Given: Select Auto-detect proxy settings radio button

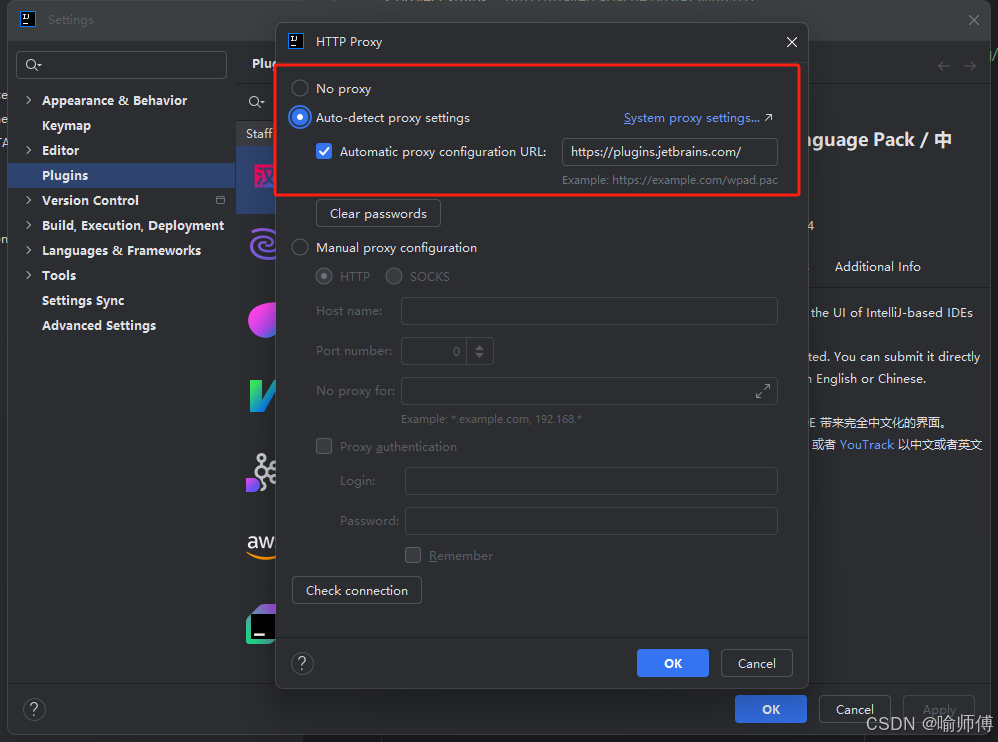Looking at the screenshot, I should pos(300,118).
